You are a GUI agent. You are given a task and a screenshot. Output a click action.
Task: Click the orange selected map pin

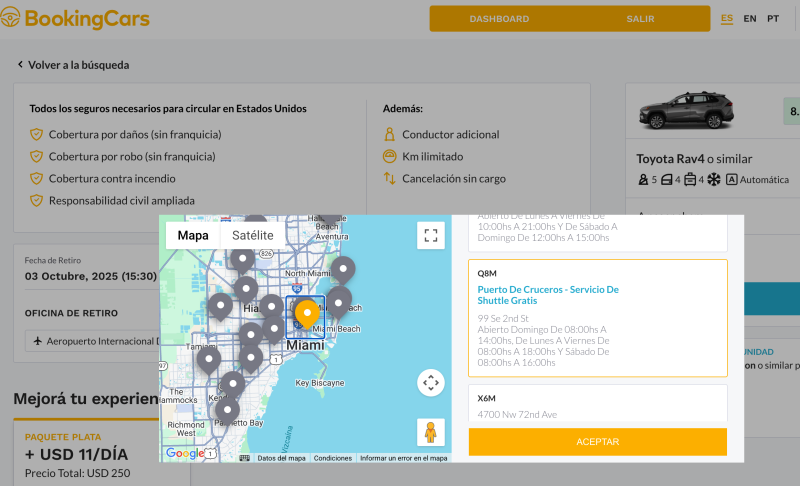click(307, 314)
